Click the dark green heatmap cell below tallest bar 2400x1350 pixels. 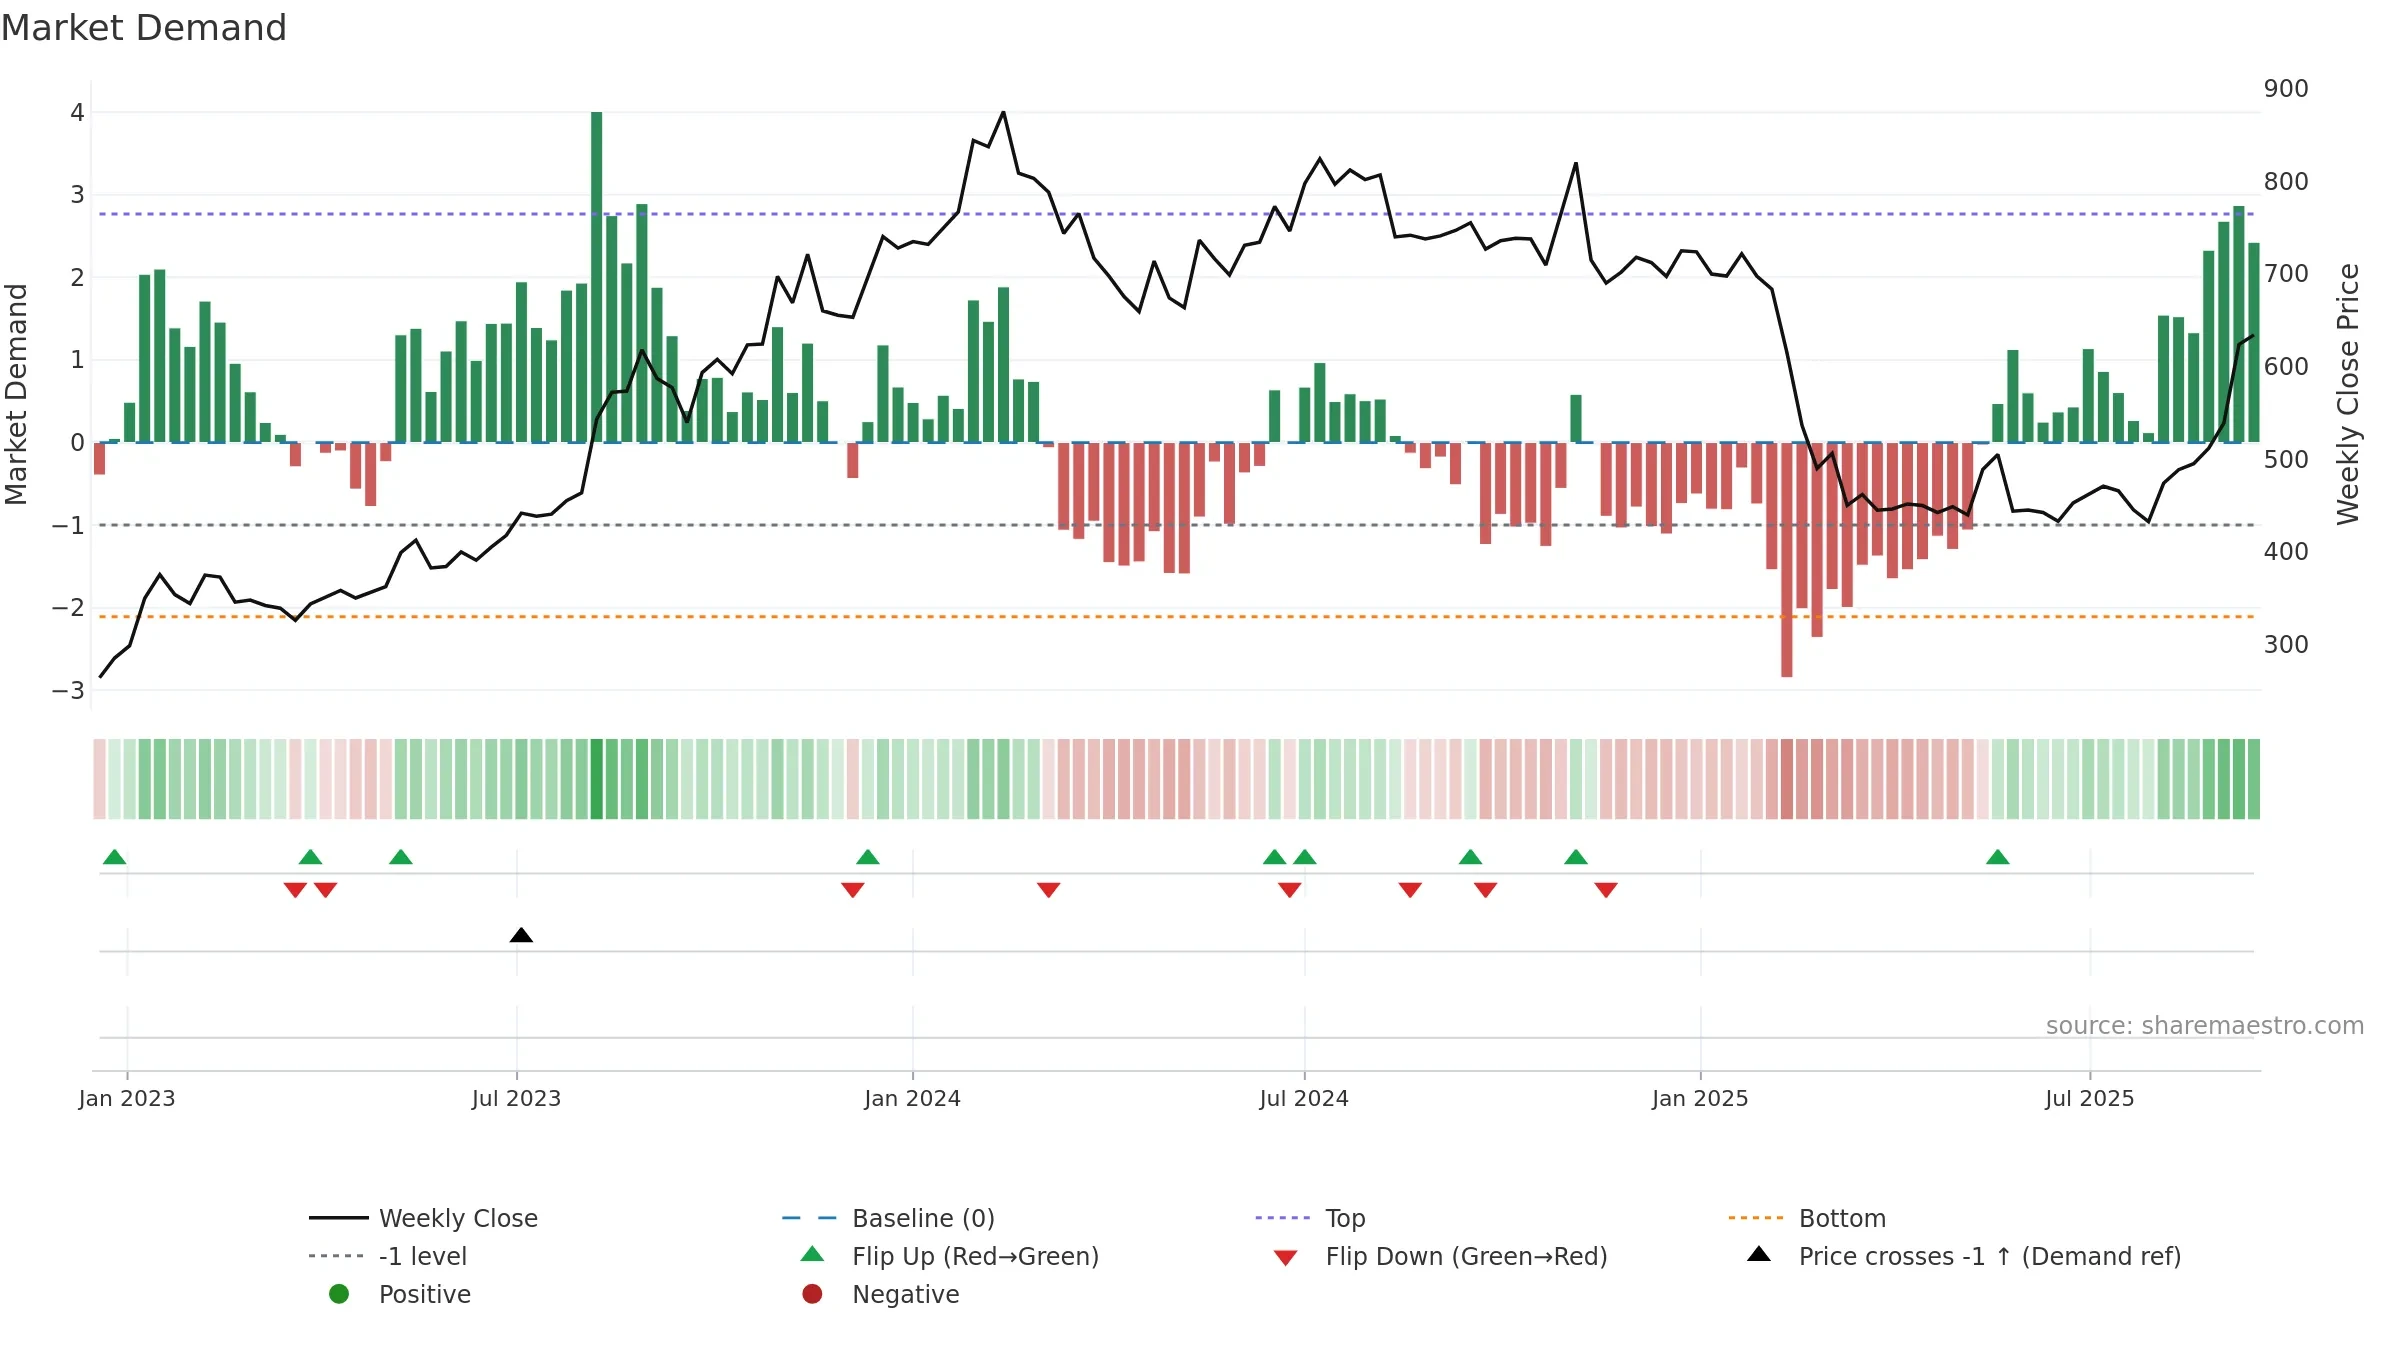click(597, 779)
